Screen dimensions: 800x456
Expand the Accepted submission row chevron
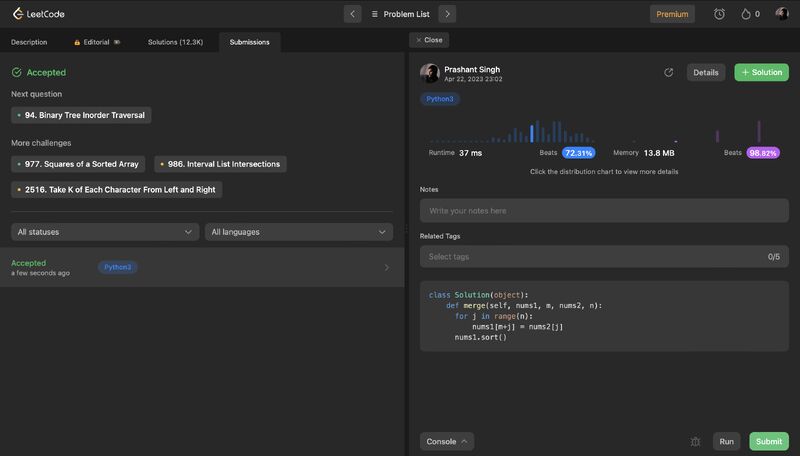pyautogui.click(x=387, y=268)
